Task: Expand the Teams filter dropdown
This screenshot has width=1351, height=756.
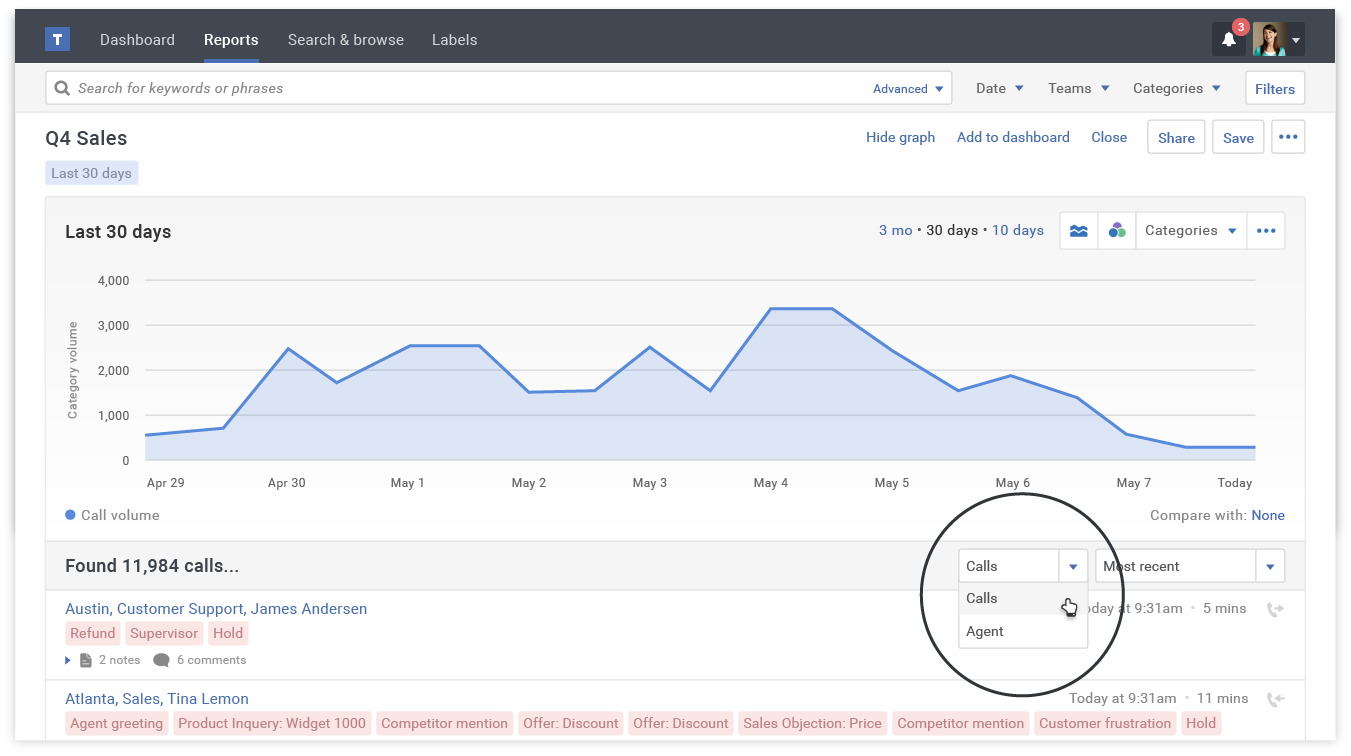Action: (x=1079, y=88)
